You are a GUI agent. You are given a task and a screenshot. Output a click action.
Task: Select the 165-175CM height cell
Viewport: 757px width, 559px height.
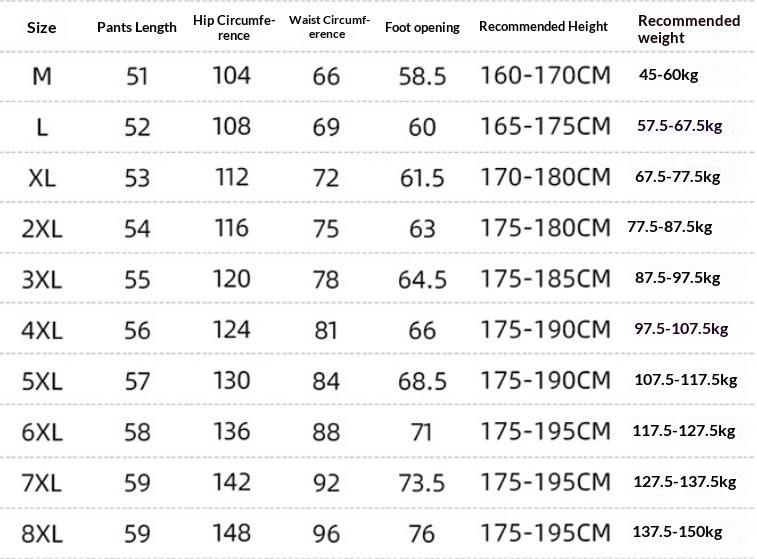pos(546,126)
